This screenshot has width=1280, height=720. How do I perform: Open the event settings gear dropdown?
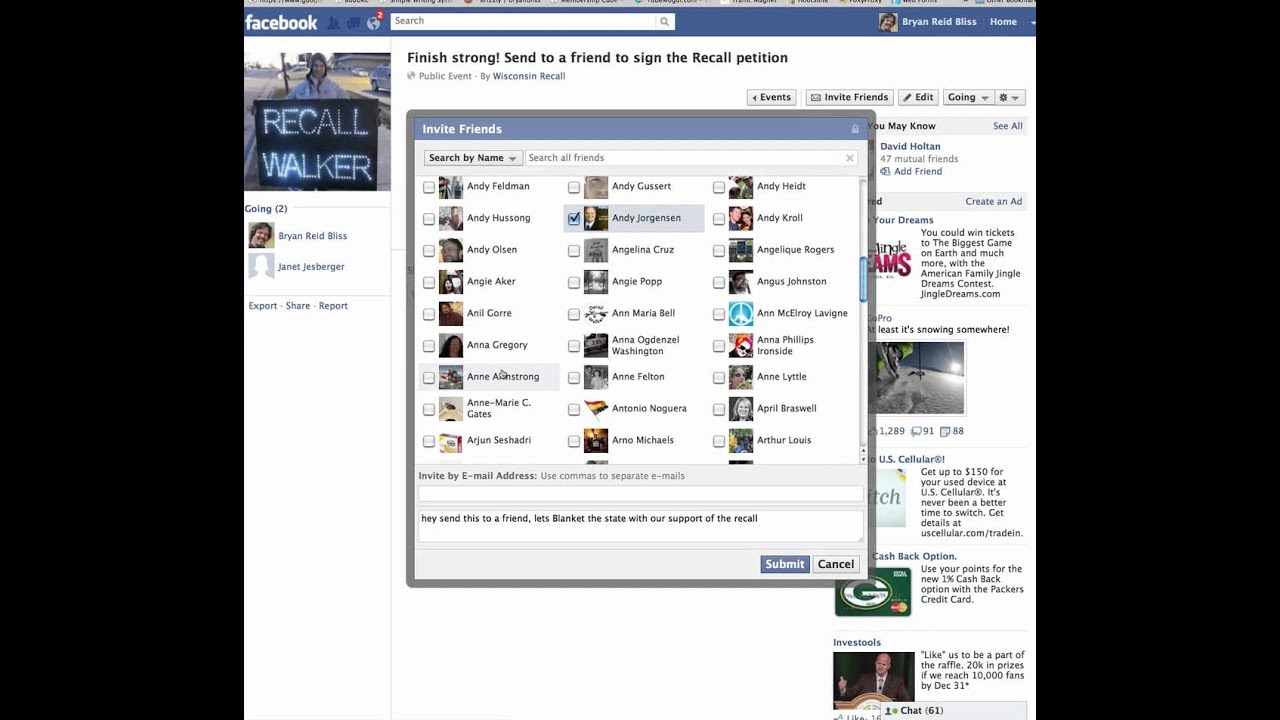[x=1010, y=97]
